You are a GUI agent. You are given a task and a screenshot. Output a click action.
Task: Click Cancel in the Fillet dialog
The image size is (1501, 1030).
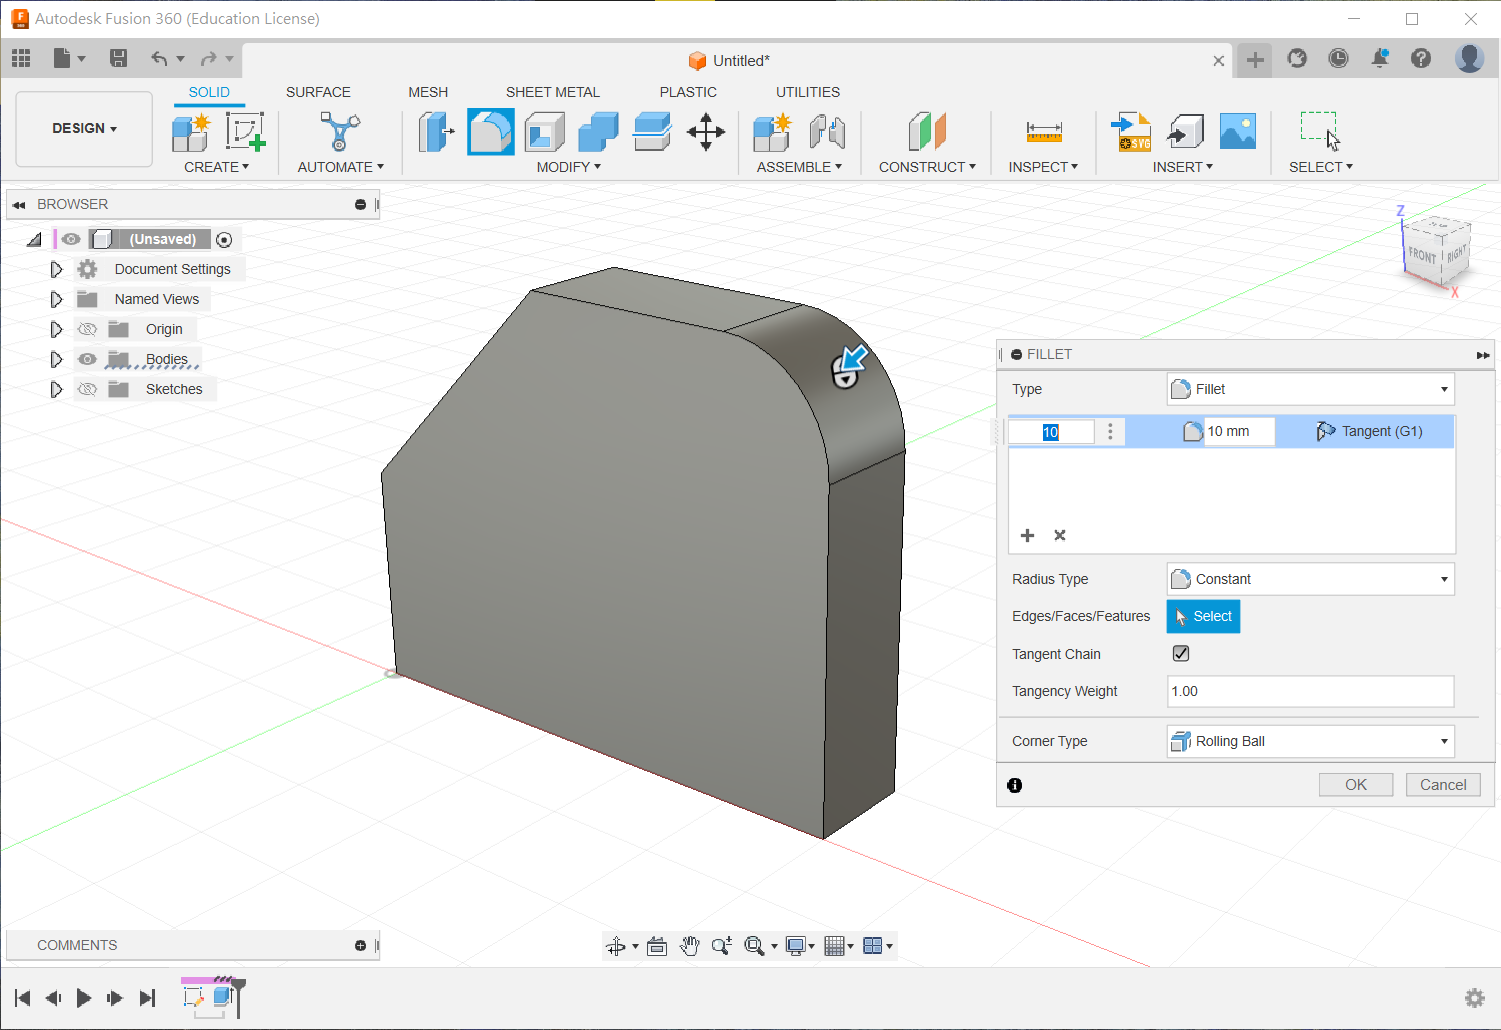point(1442,785)
